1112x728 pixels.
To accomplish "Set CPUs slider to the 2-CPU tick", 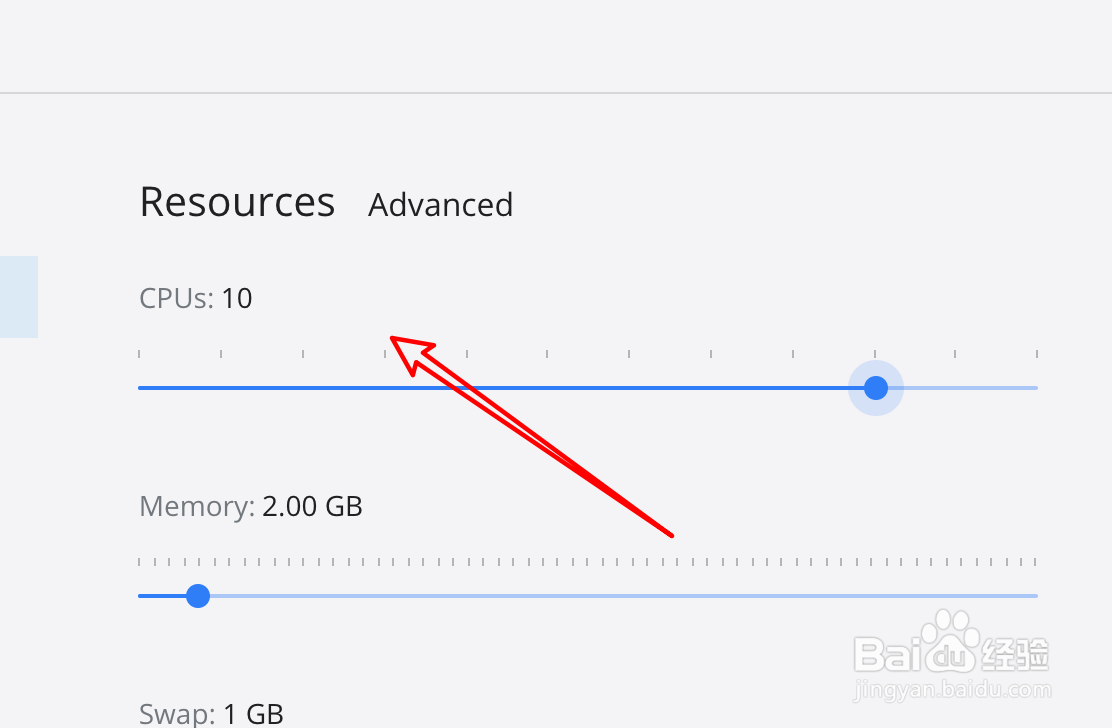I will [221, 387].
